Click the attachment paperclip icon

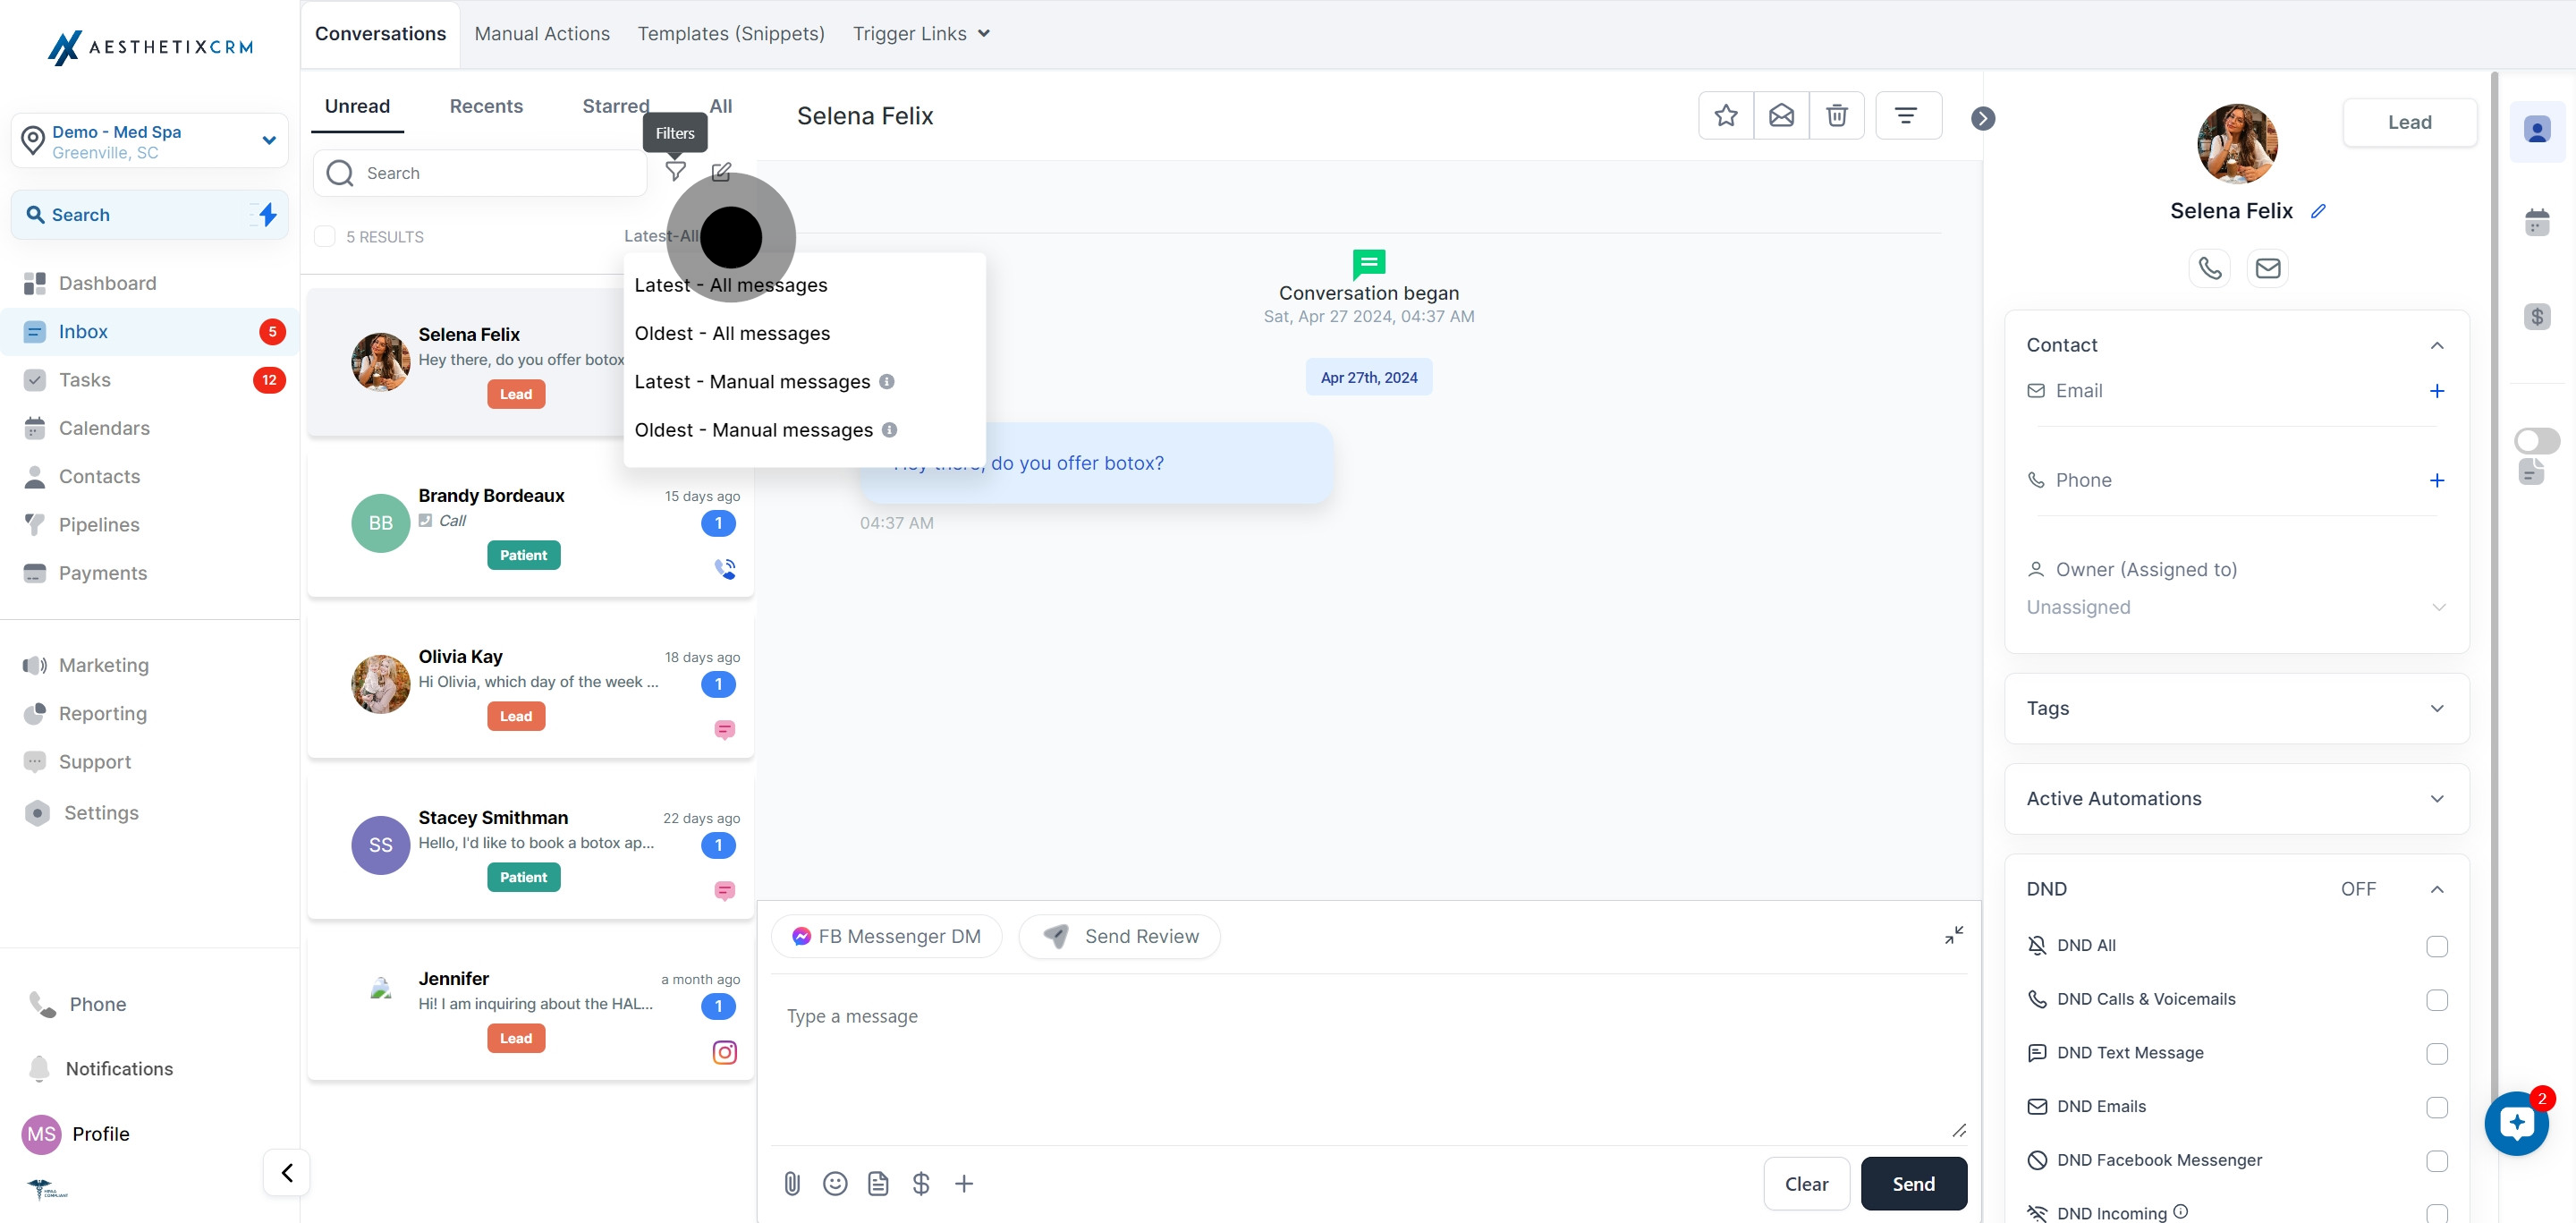tap(791, 1184)
